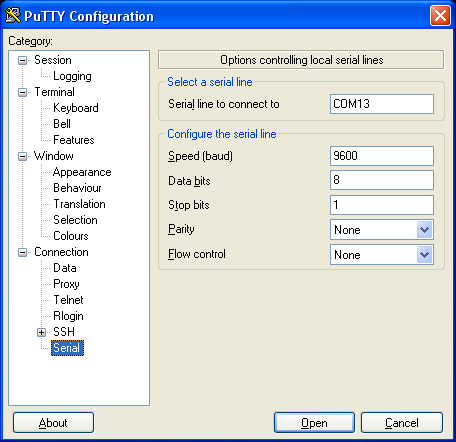Select Connection category

(61, 252)
